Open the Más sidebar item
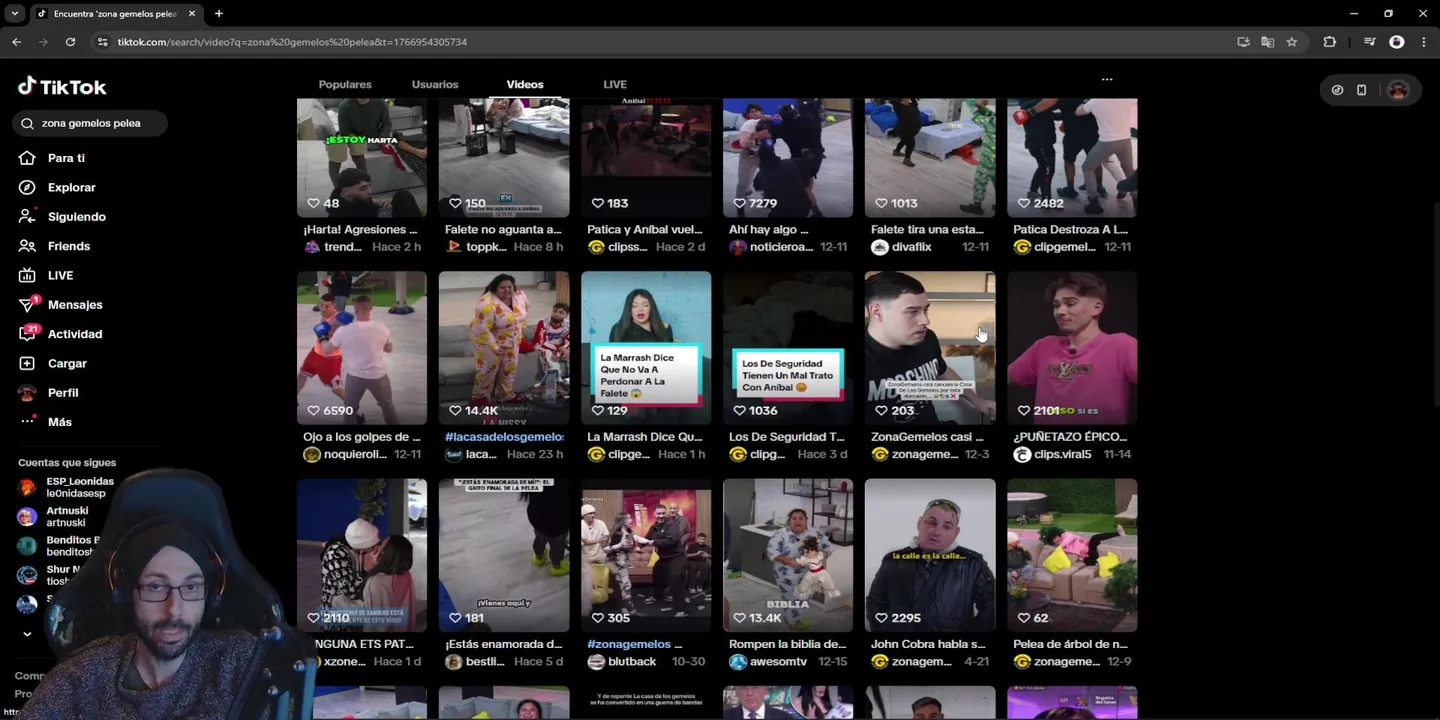 point(60,422)
